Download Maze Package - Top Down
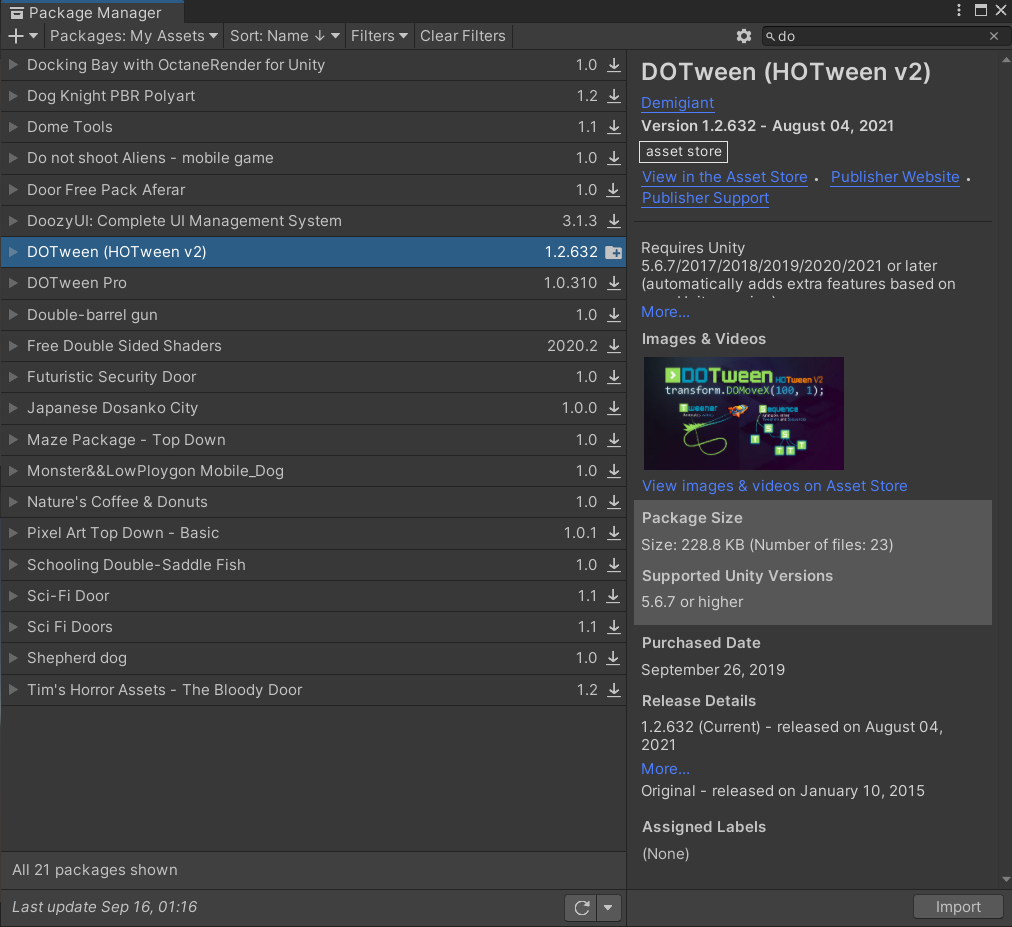The width and height of the screenshot is (1012, 927). (614, 440)
